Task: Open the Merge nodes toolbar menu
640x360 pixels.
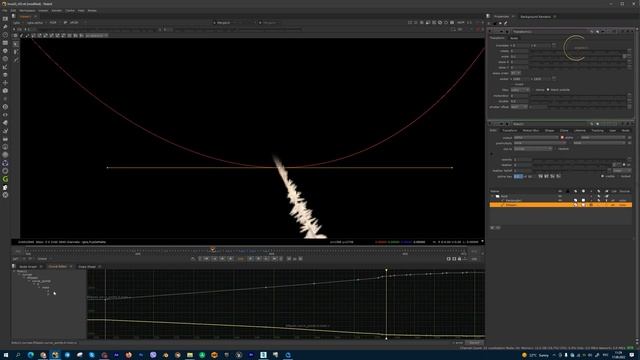Action: pos(5,75)
